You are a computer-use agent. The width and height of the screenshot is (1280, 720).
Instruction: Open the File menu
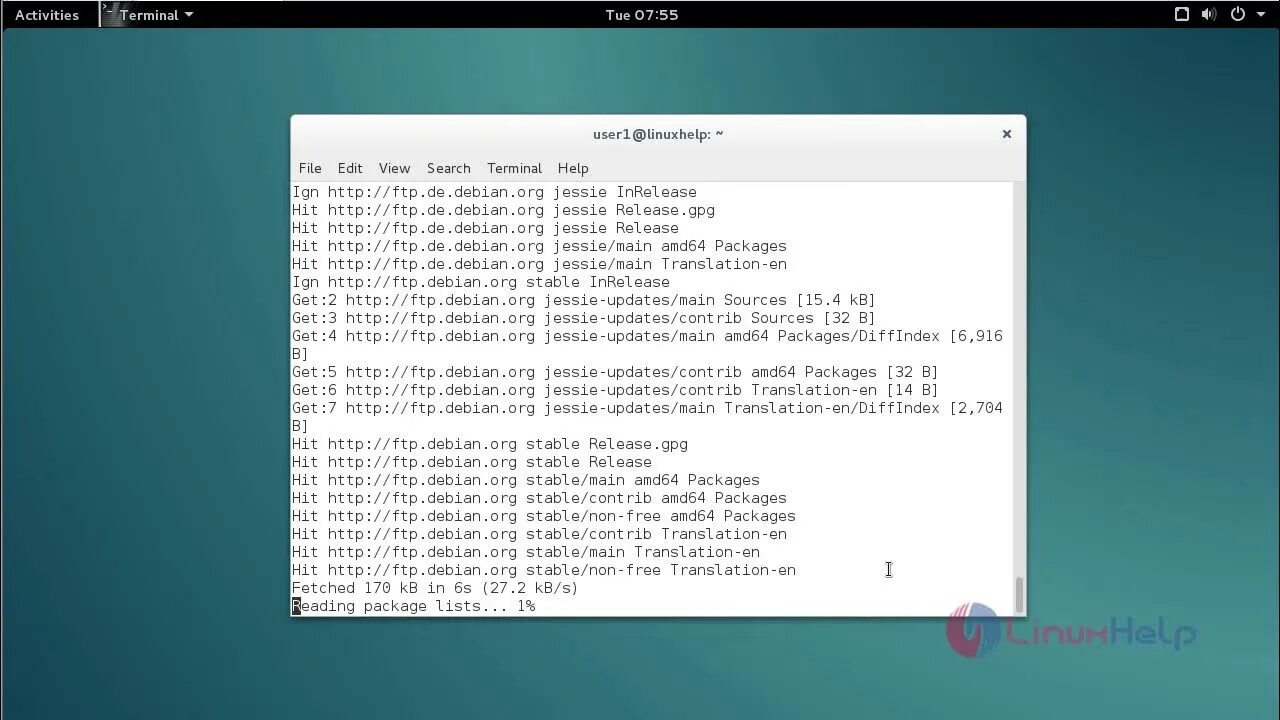(310, 168)
